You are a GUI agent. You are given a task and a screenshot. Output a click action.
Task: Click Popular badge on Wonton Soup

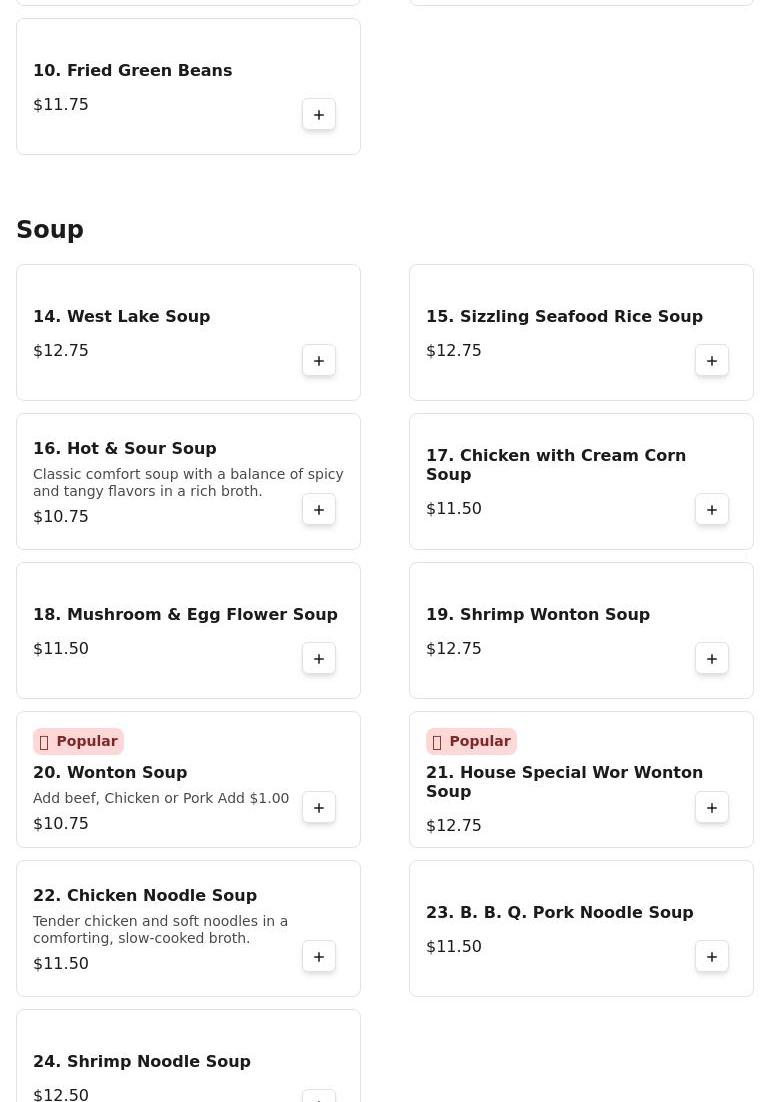[x=78, y=741]
